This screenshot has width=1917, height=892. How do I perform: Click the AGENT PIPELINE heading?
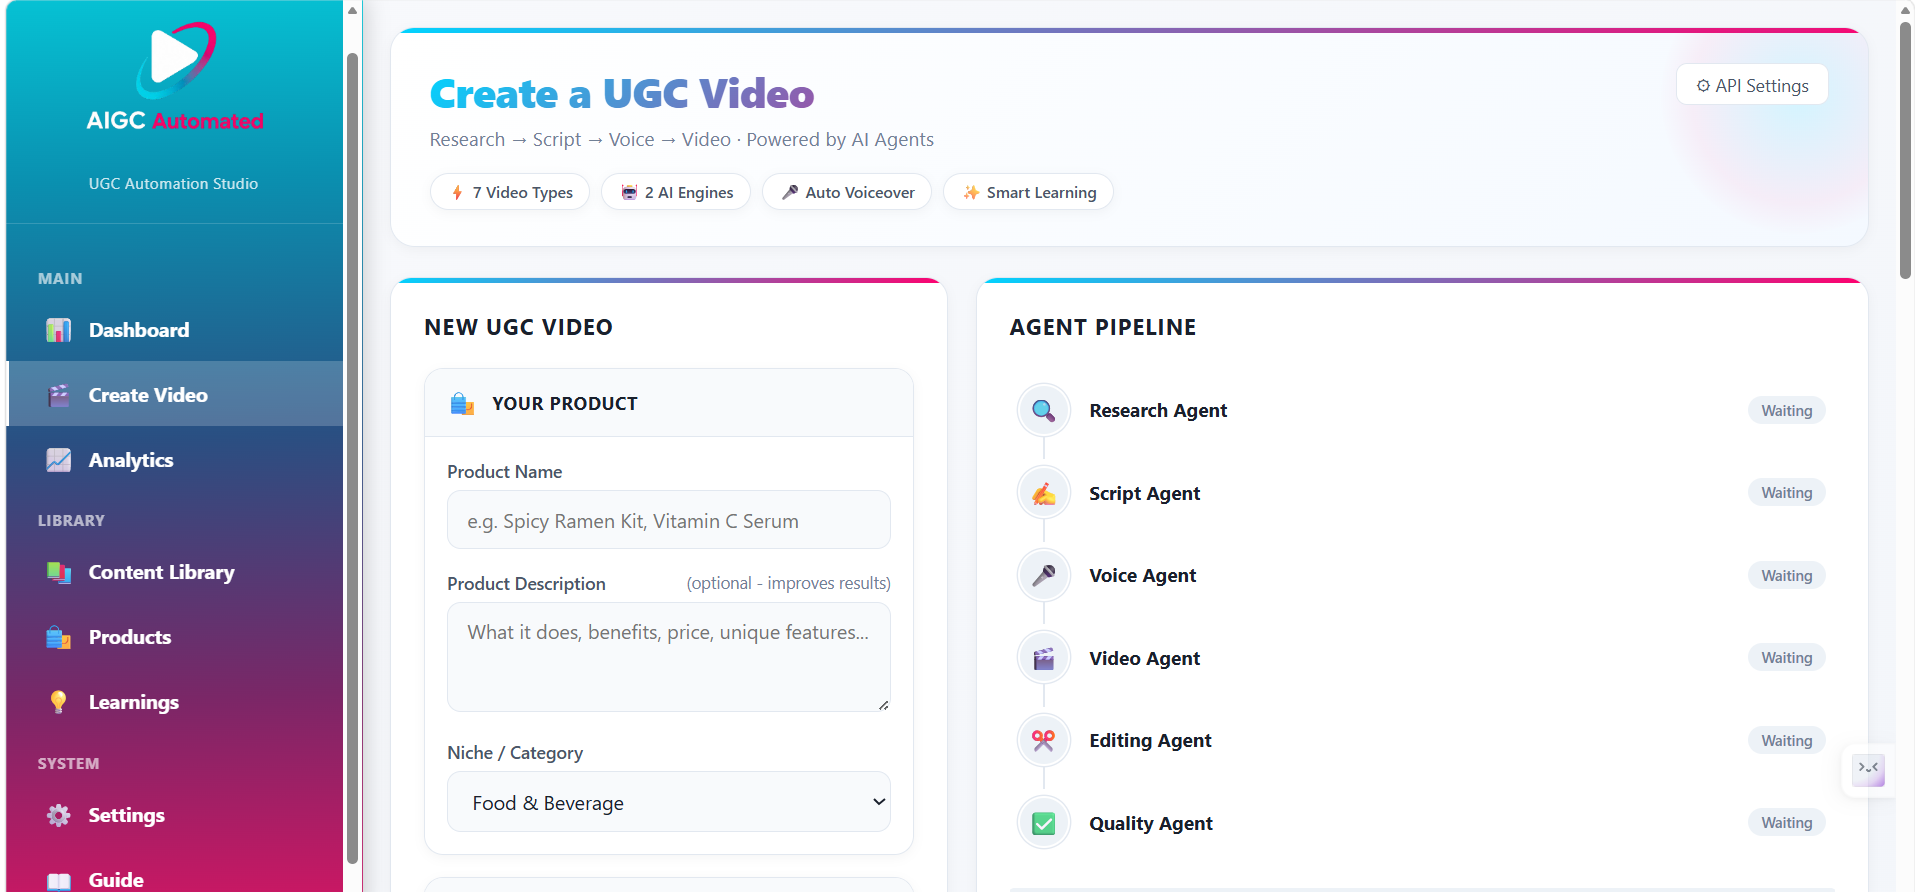pyautogui.click(x=1103, y=327)
